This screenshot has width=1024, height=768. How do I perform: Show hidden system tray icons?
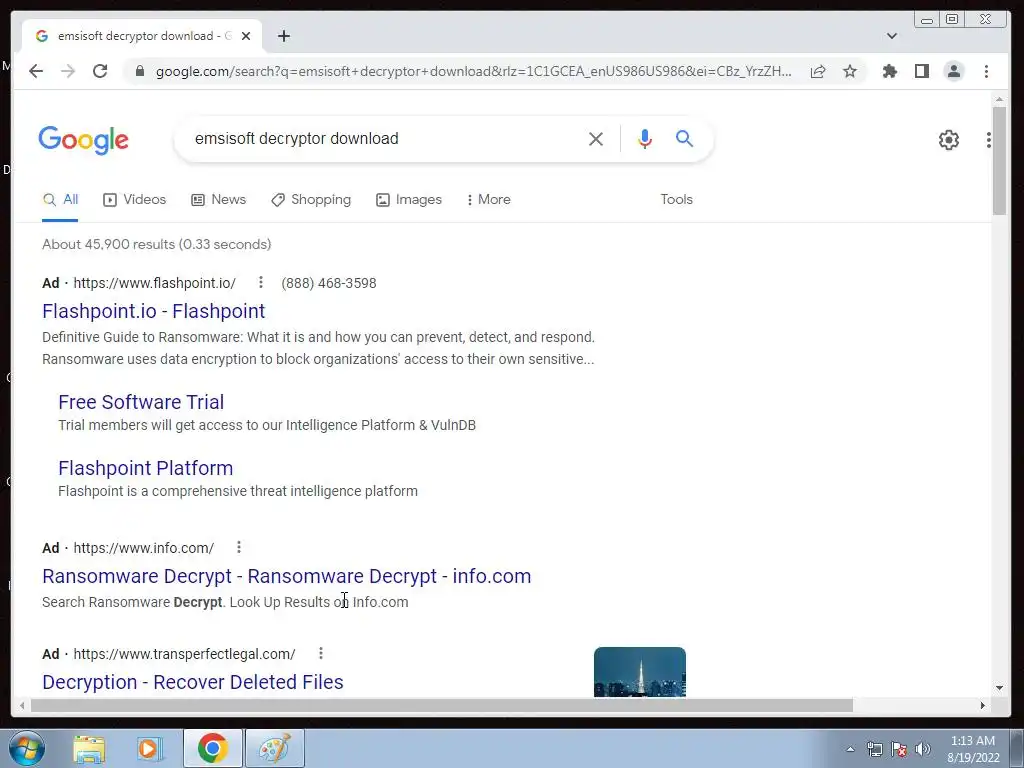[x=850, y=749]
